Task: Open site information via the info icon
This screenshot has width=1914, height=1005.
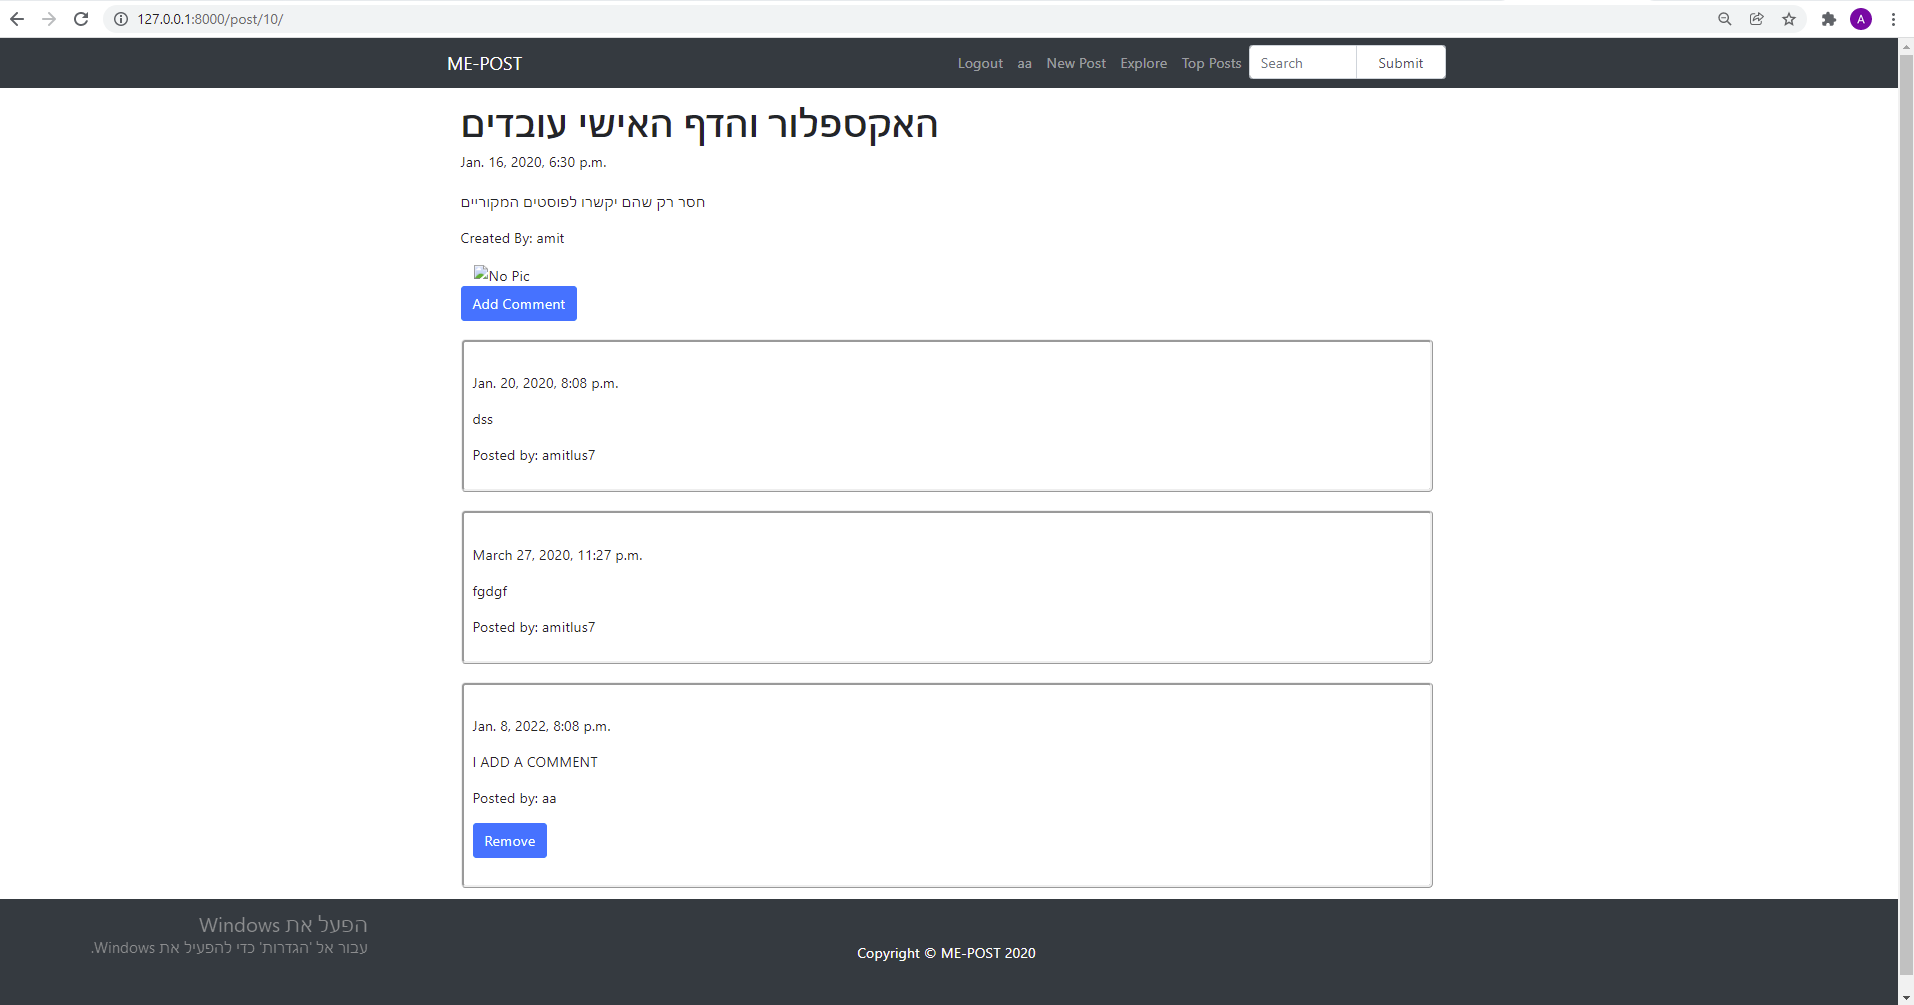Action: pyautogui.click(x=120, y=18)
